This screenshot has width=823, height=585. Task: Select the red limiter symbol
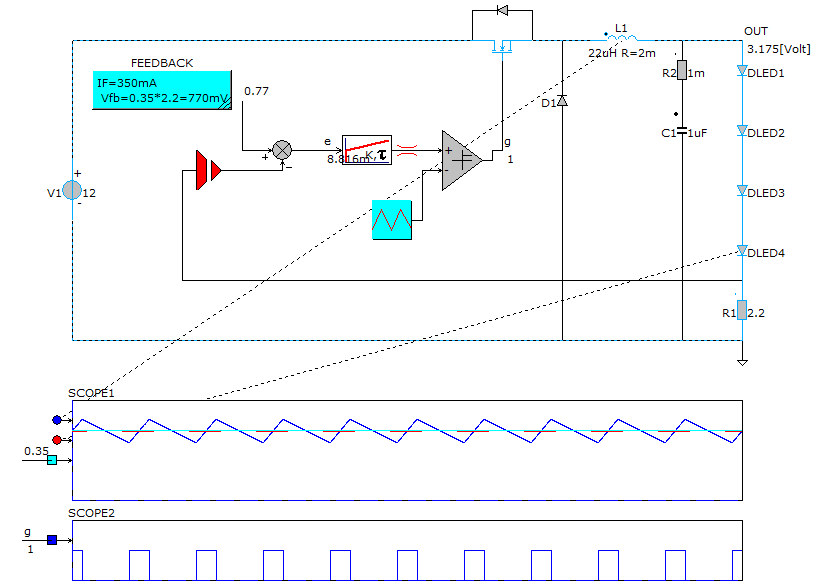coord(407,151)
